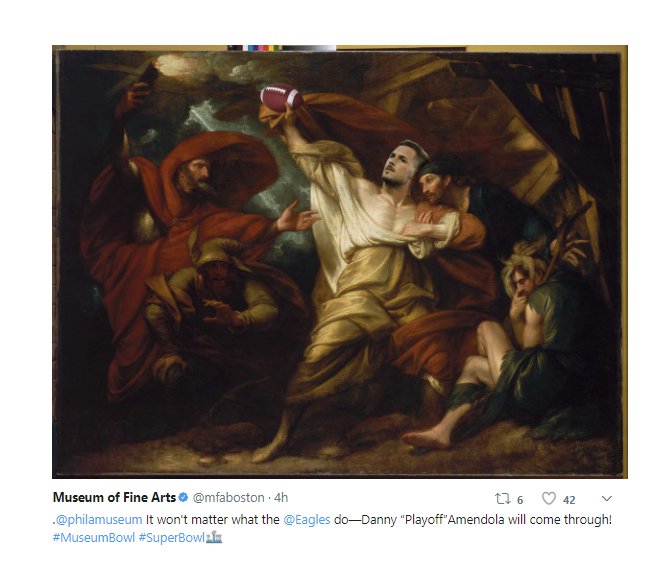The image size is (649, 567).
Task: Follow the #MuseumBowl hashtag
Action: point(94,537)
